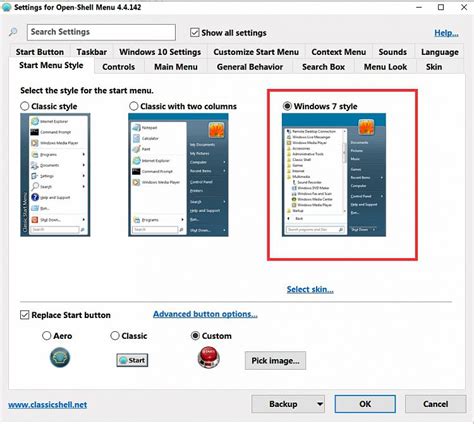Click the Aero shell start button icon

click(60, 357)
